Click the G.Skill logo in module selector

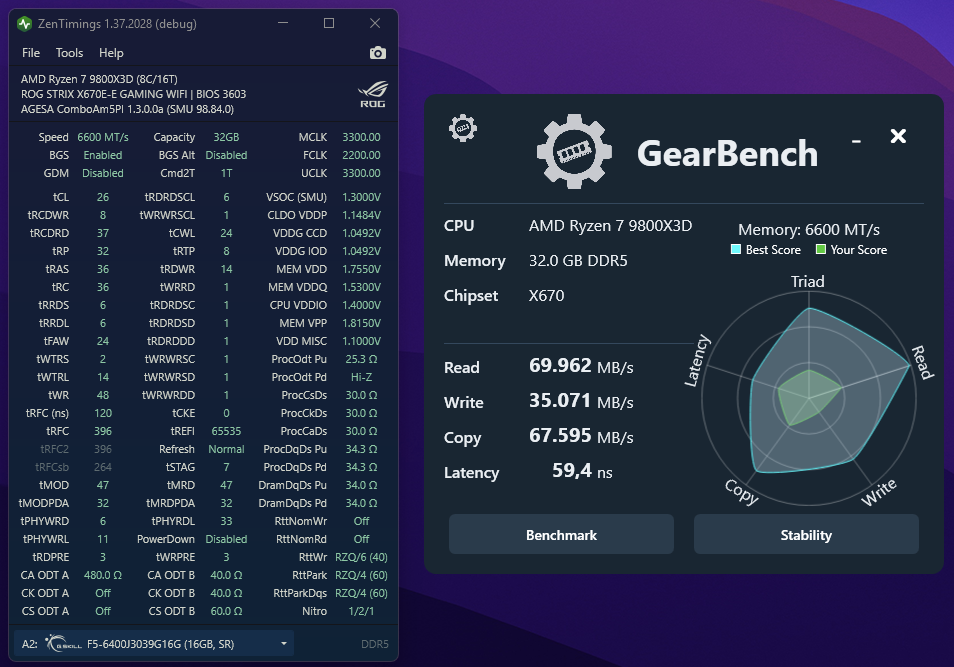point(63,643)
